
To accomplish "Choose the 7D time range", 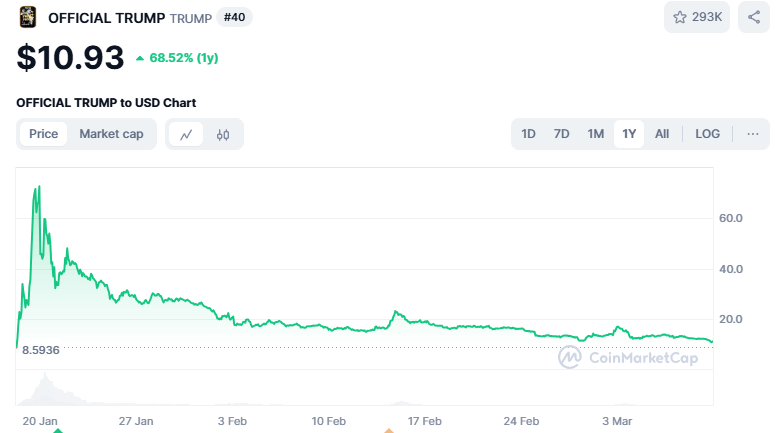I will pos(561,134).
